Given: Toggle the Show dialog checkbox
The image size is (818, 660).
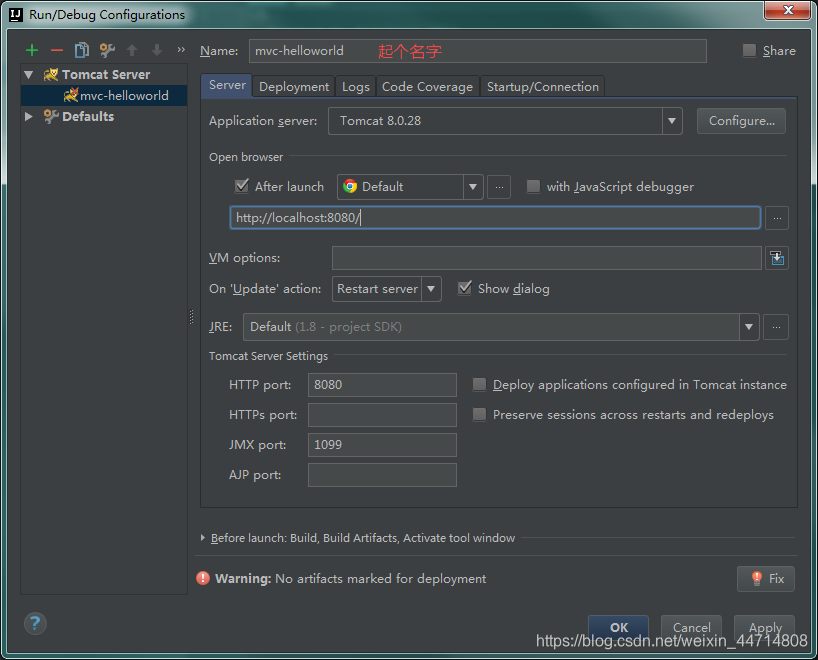Looking at the screenshot, I should [464, 288].
